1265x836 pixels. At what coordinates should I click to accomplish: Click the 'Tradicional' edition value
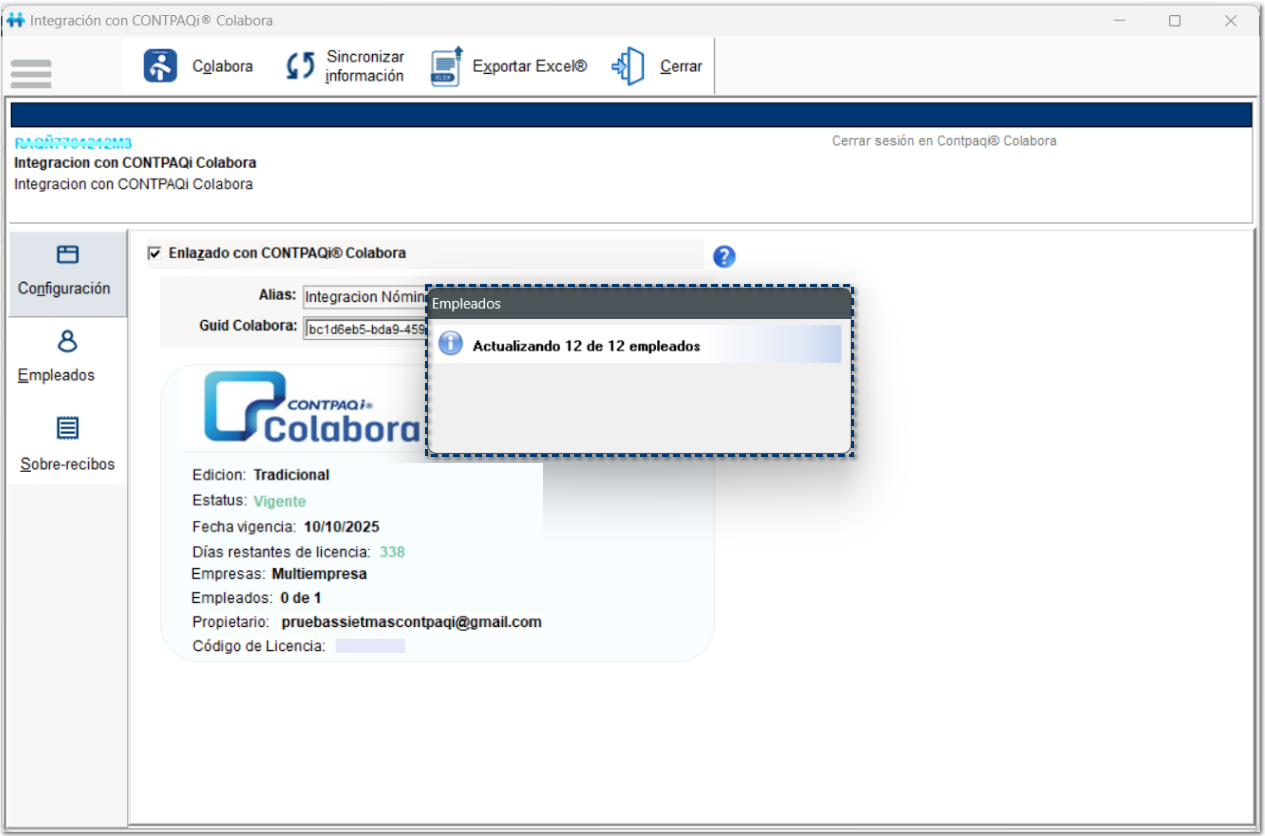(x=291, y=475)
